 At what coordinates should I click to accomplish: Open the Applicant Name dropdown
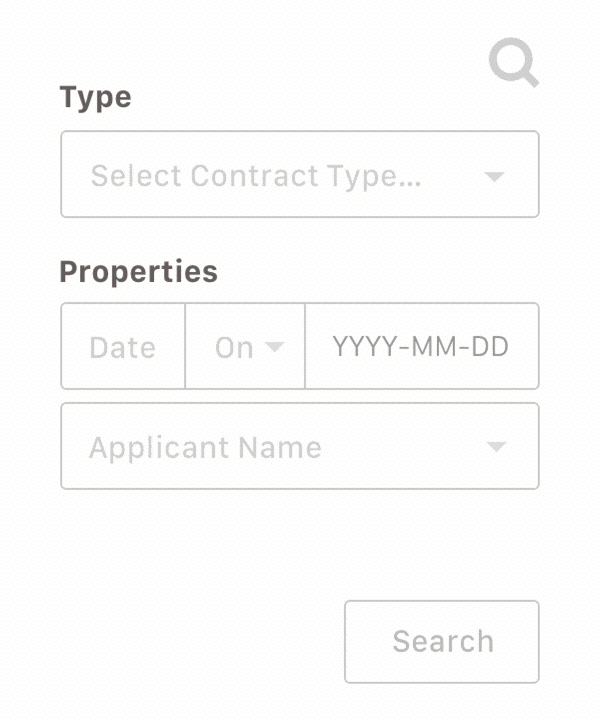tap(300, 446)
